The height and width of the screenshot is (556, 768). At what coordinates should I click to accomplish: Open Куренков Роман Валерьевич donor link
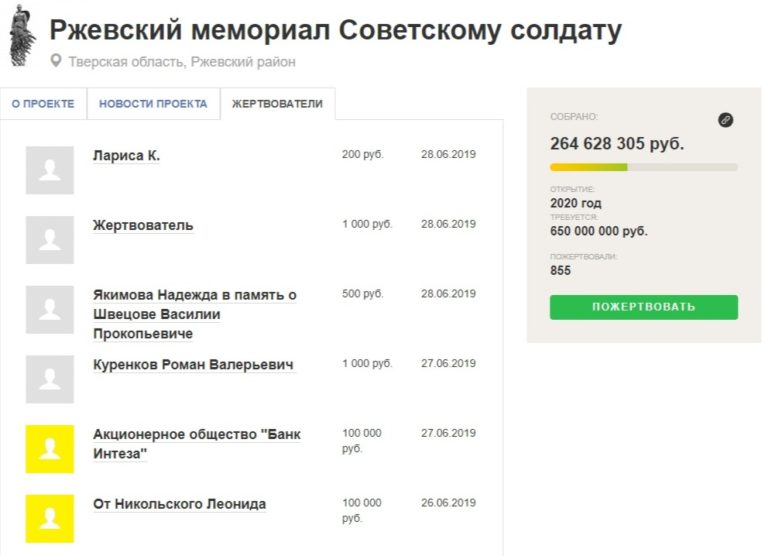(193, 365)
